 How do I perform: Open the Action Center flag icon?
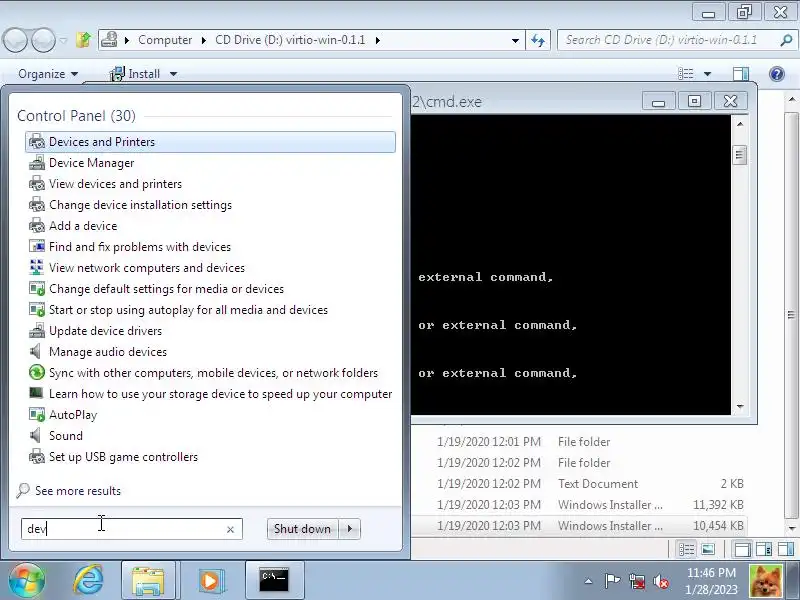pos(612,581)
